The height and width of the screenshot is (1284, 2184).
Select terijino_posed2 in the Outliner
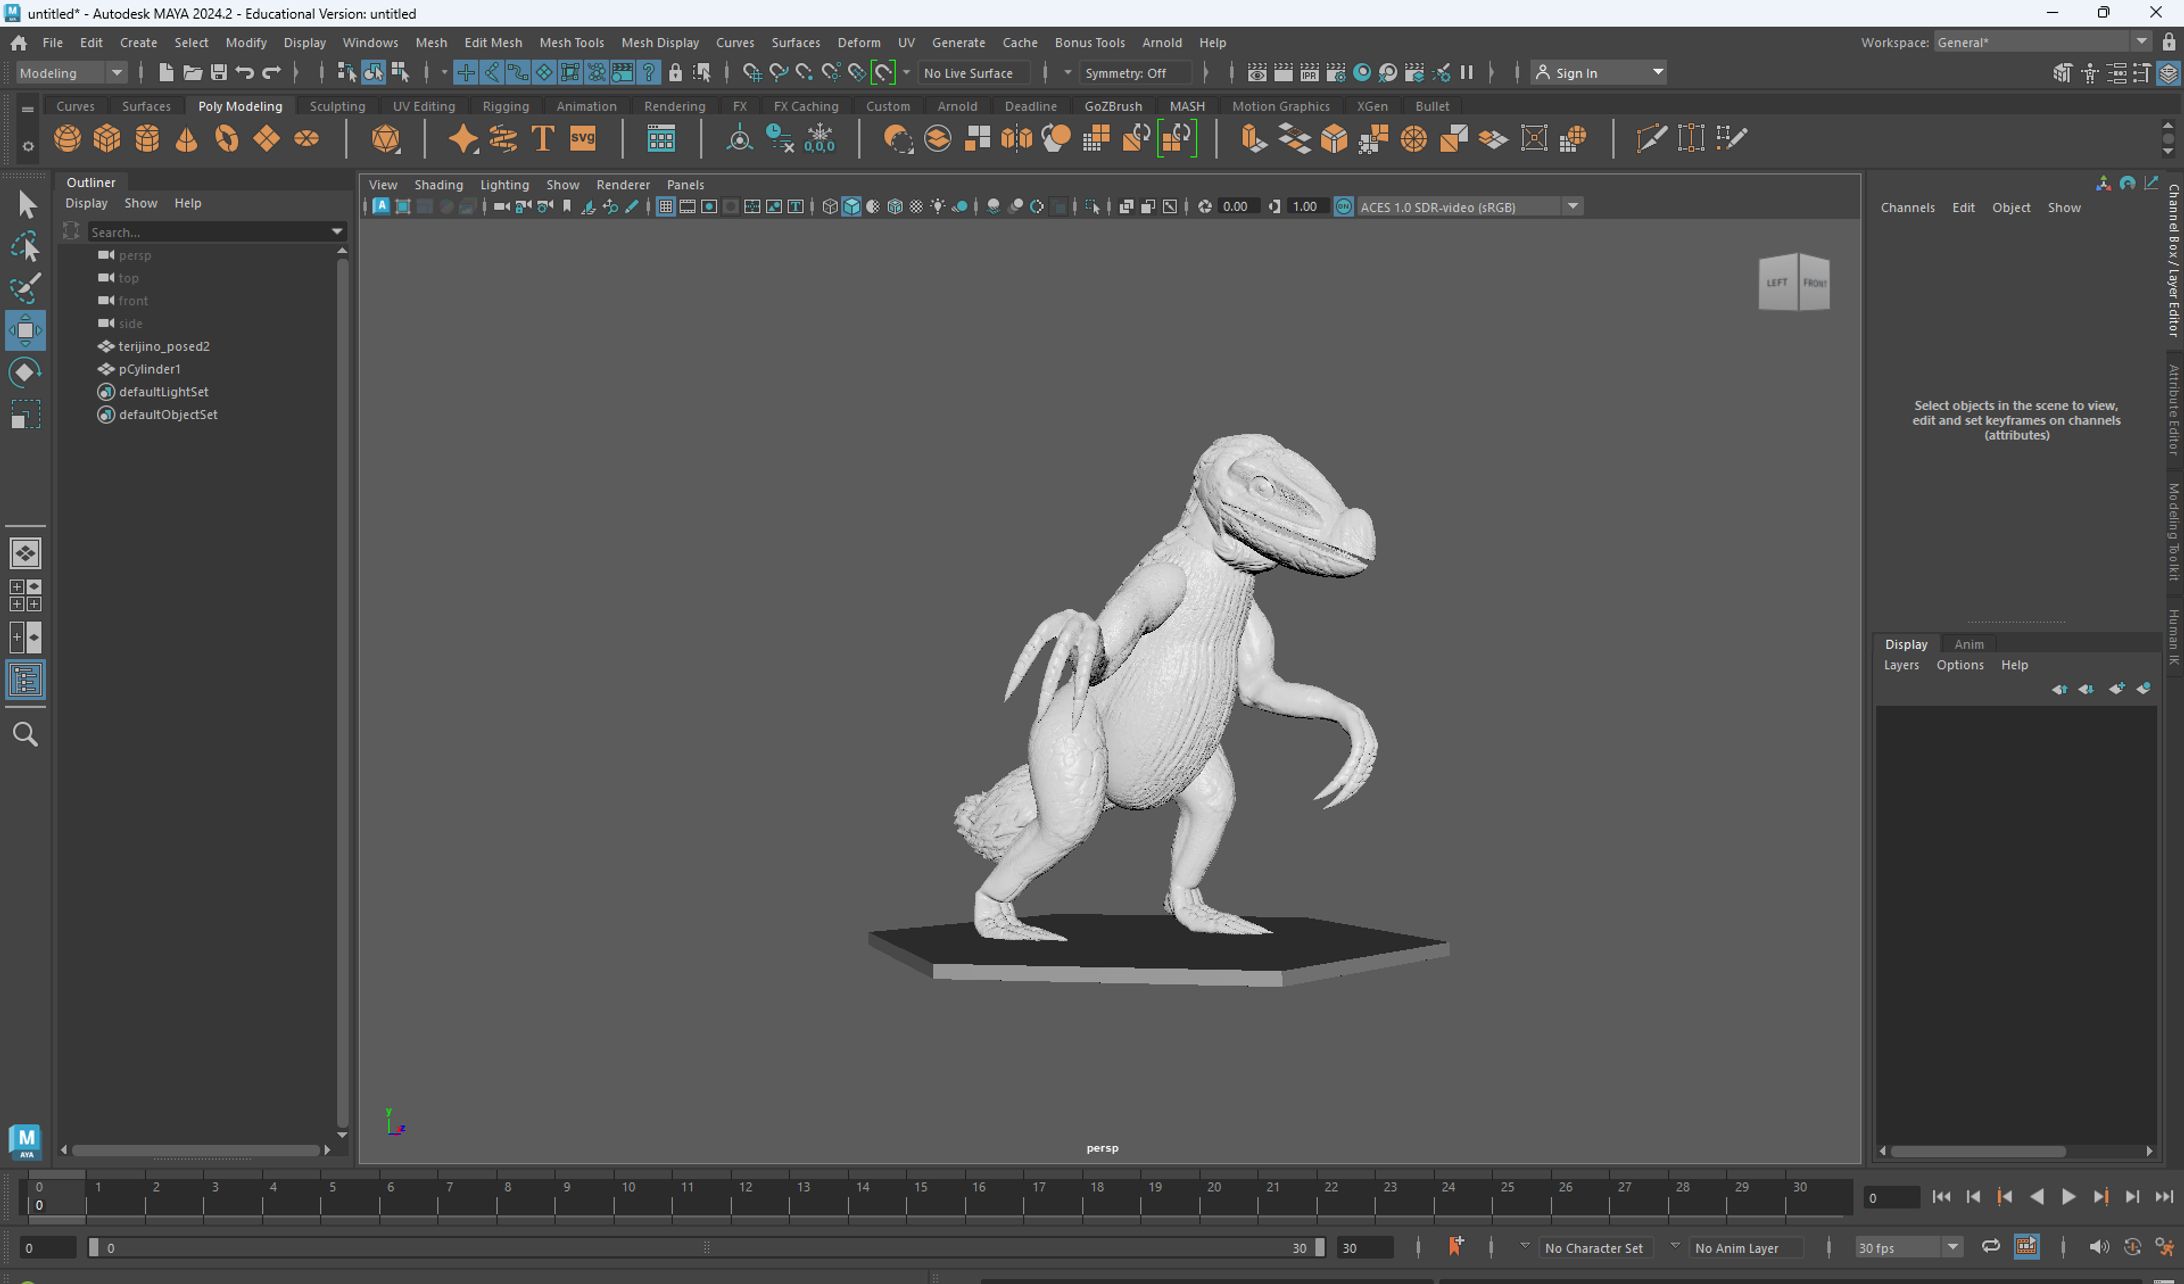(x=164, y=346)
